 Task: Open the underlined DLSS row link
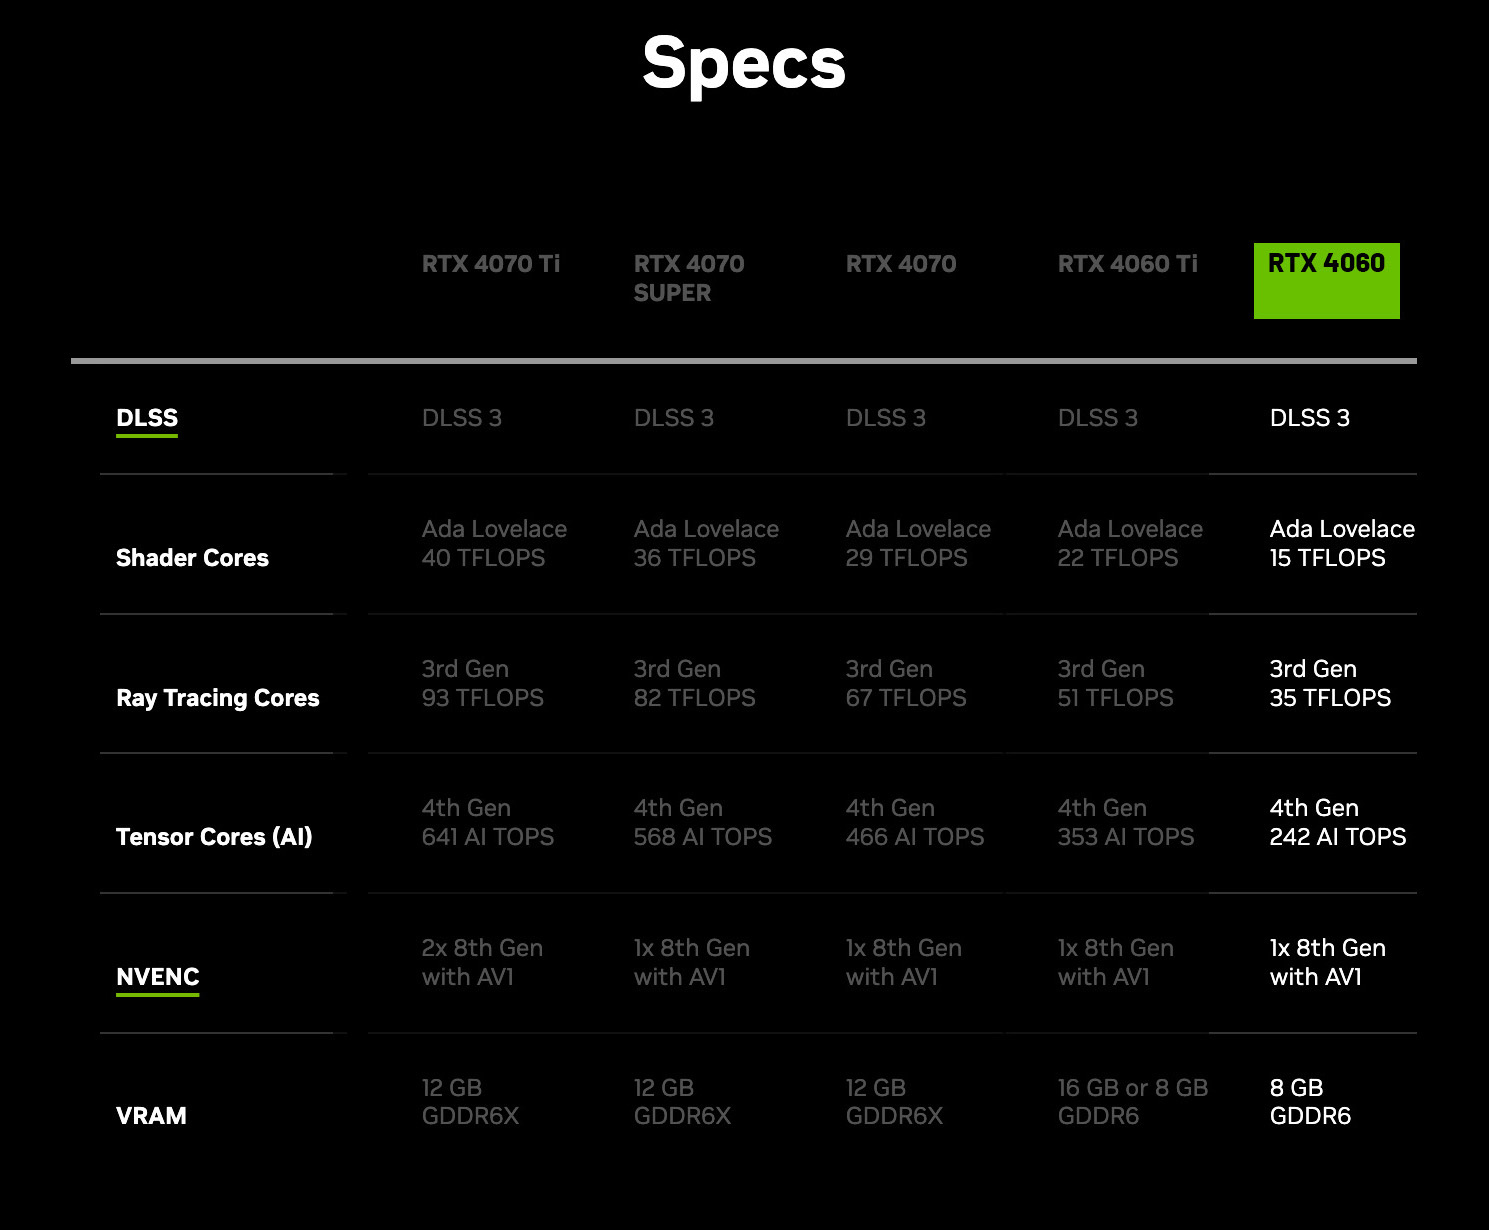click(x=147, y=418)
